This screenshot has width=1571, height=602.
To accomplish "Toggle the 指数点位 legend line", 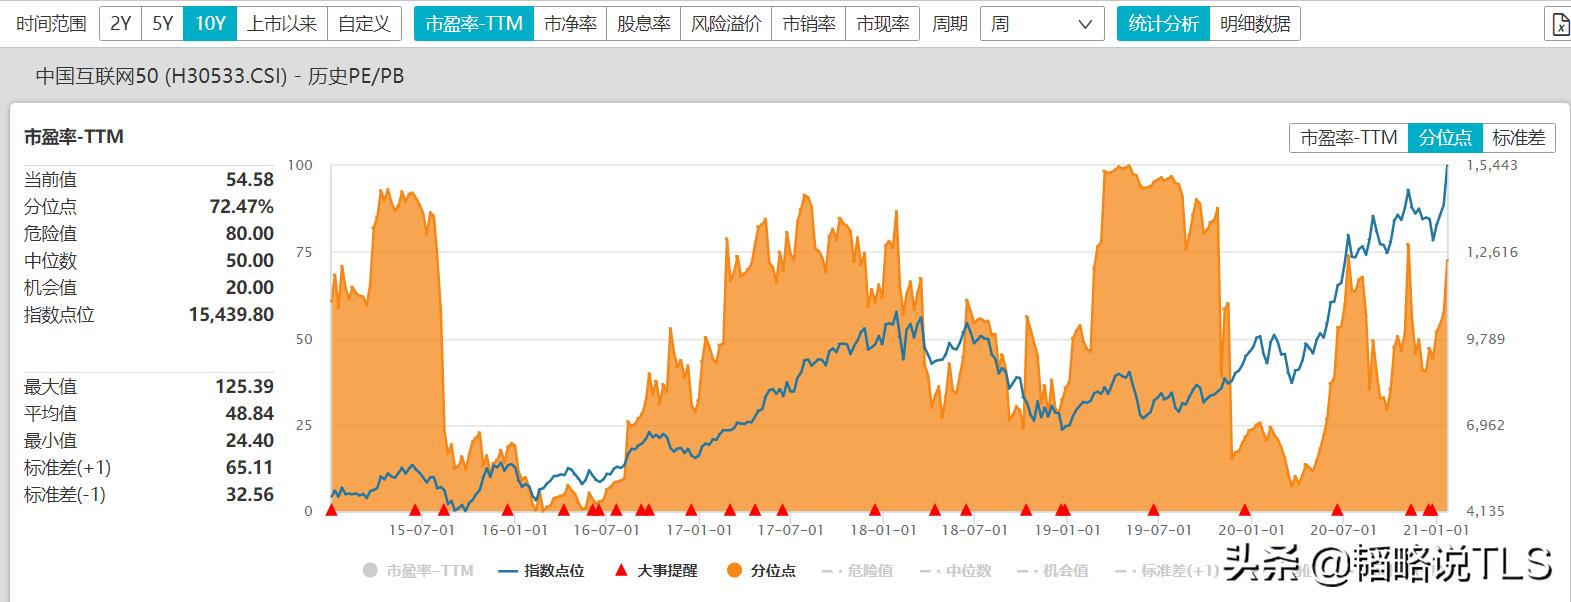I will point(541,570).
